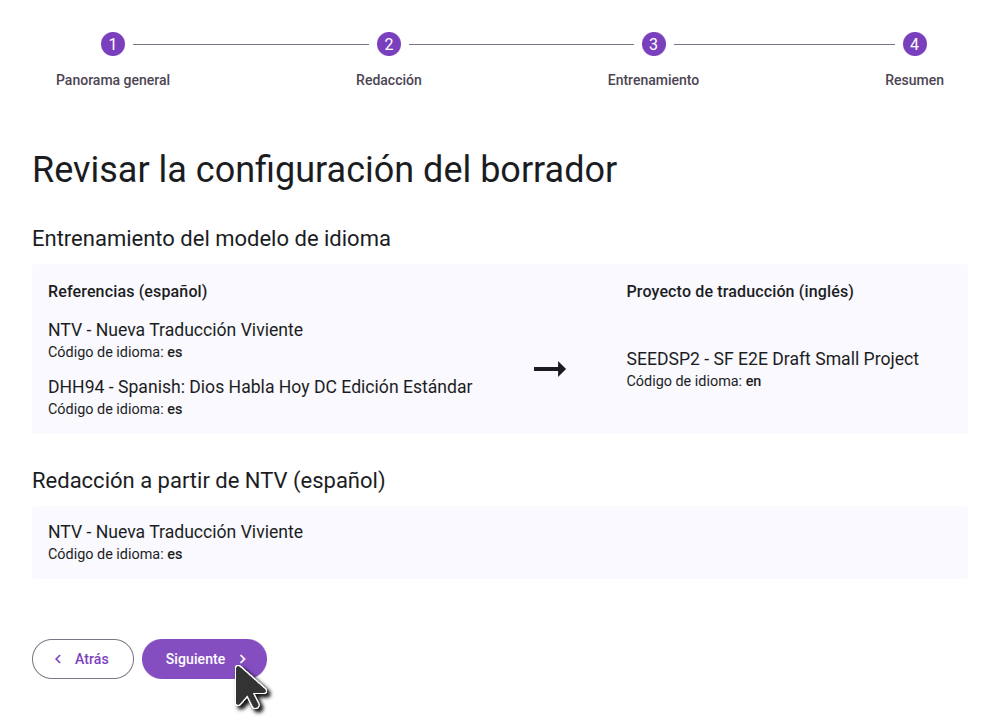The width and height of the screenshot is (1000, 721).
Task: Click the left chevron in Atrás button
Action: [58, 659]
